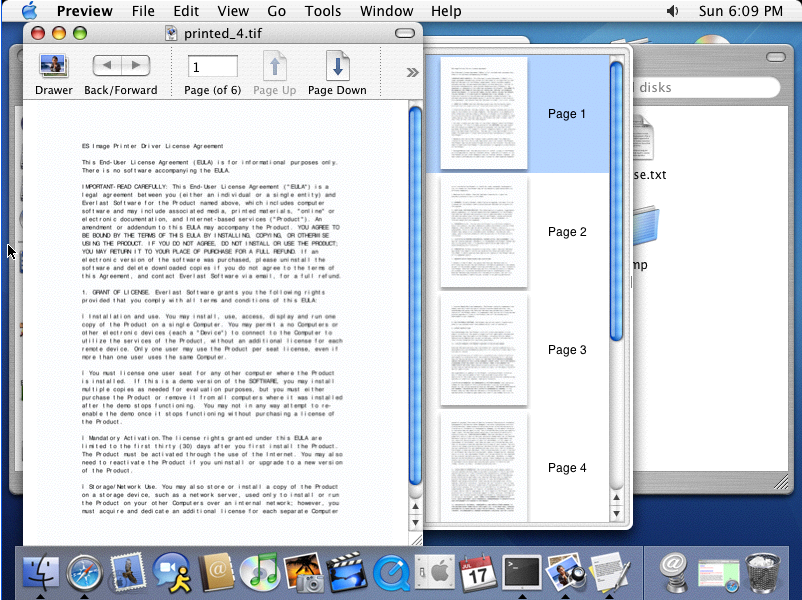Screen dimensions: 802x600
Task: Open Mail from the Dock
Action: 128,572
